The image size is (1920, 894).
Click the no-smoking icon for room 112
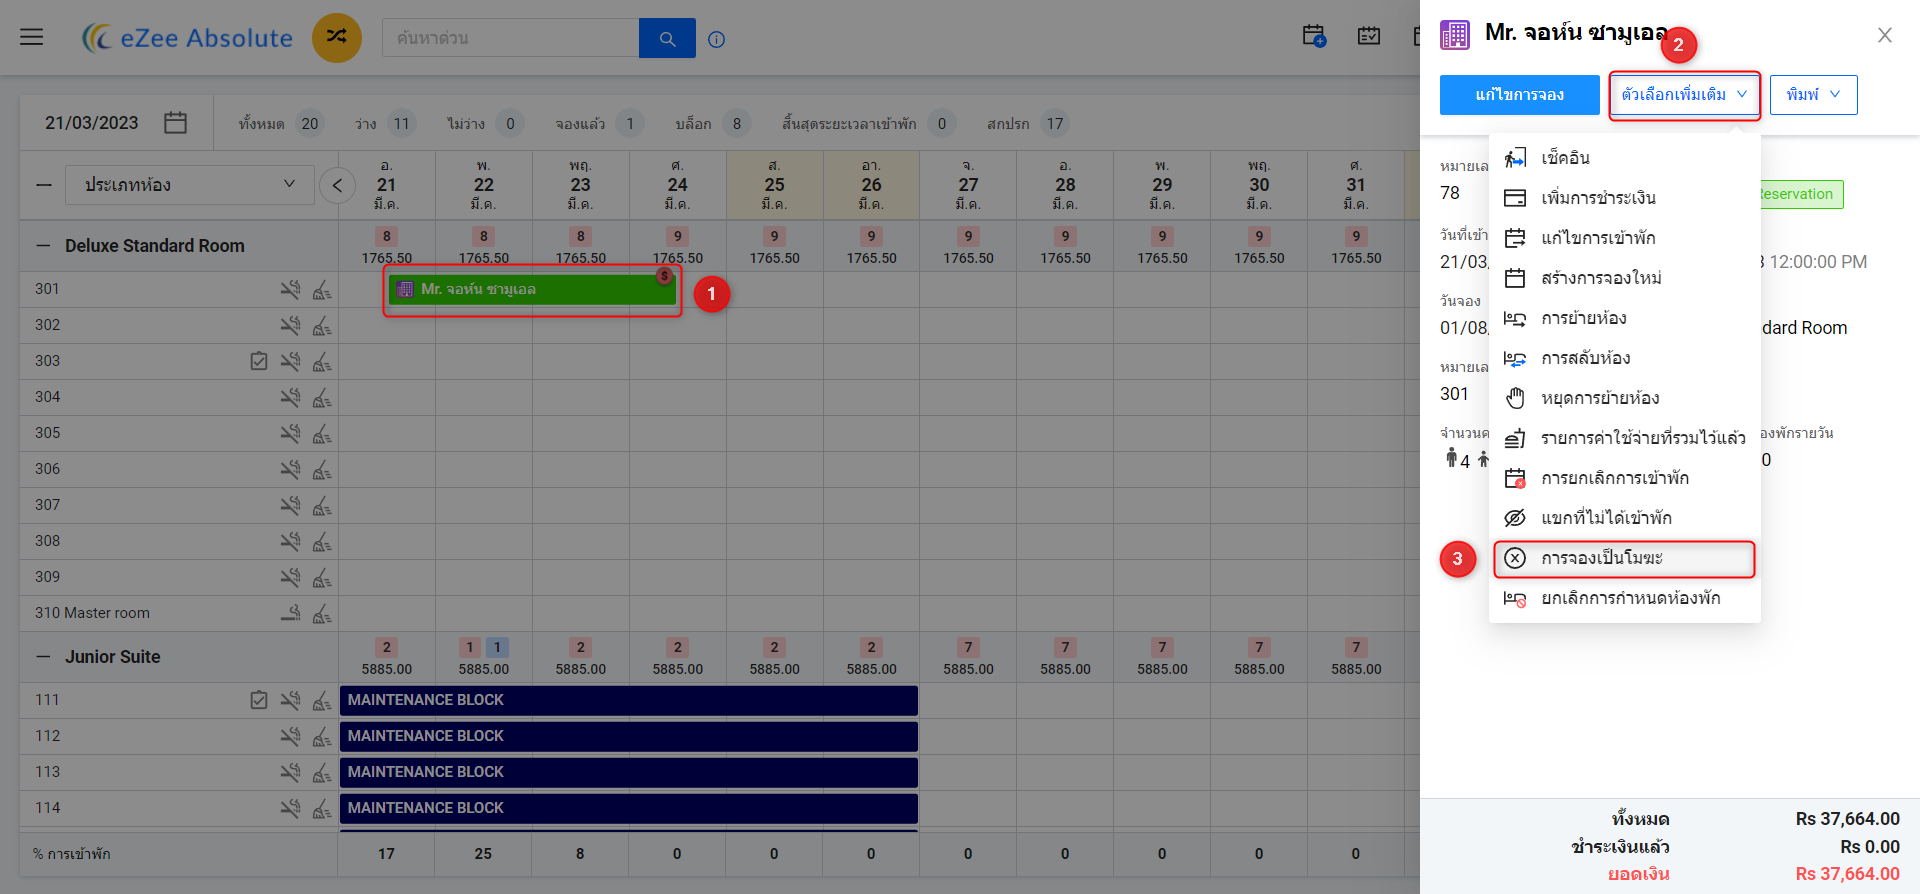[x=290, y=736]
